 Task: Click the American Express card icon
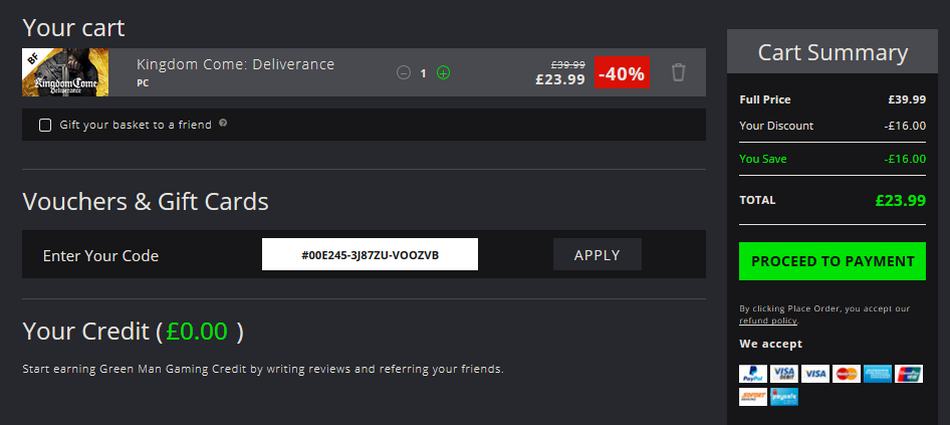point(877,373)
